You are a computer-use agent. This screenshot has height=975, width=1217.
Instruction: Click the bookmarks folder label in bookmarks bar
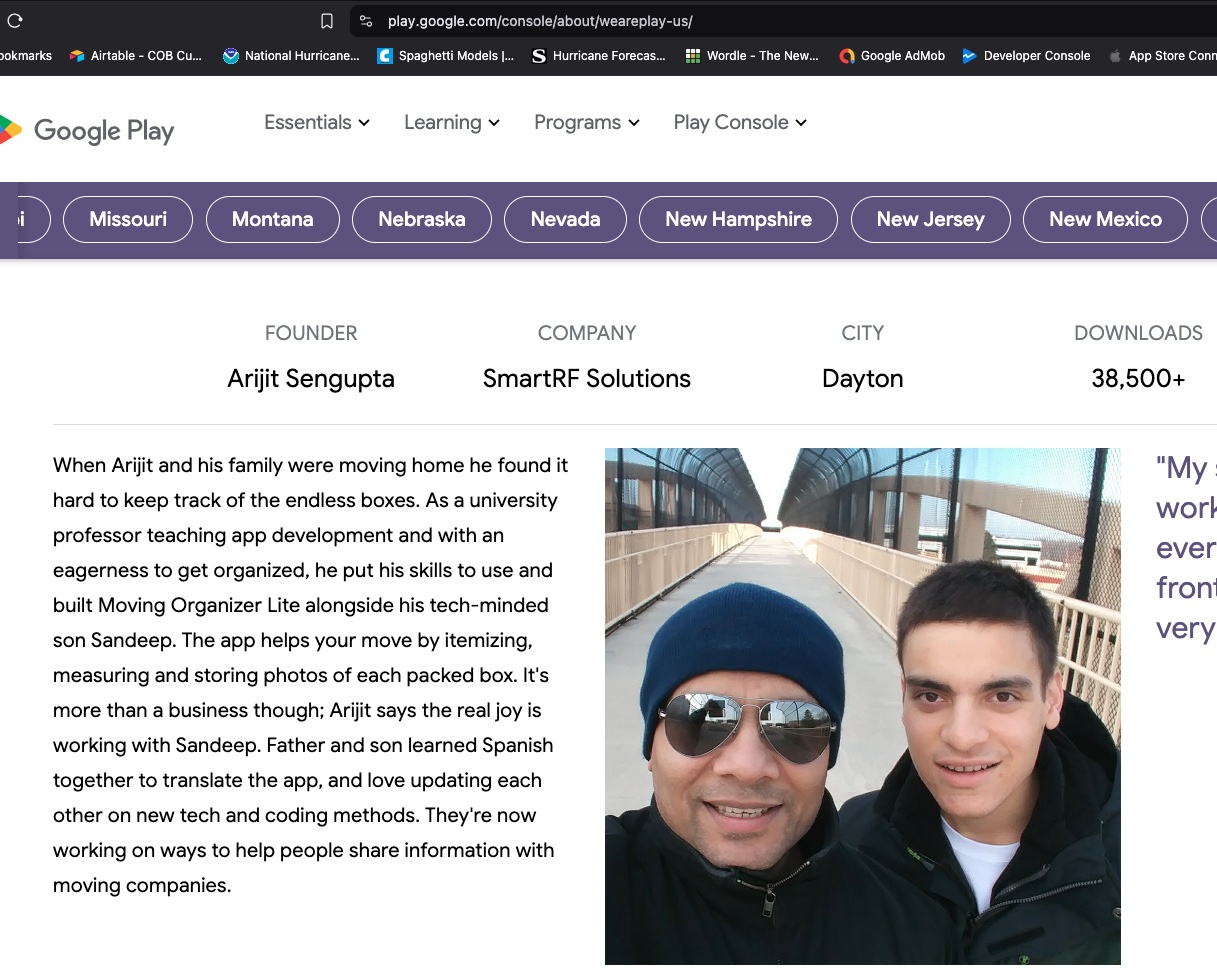tap(26, 56)
